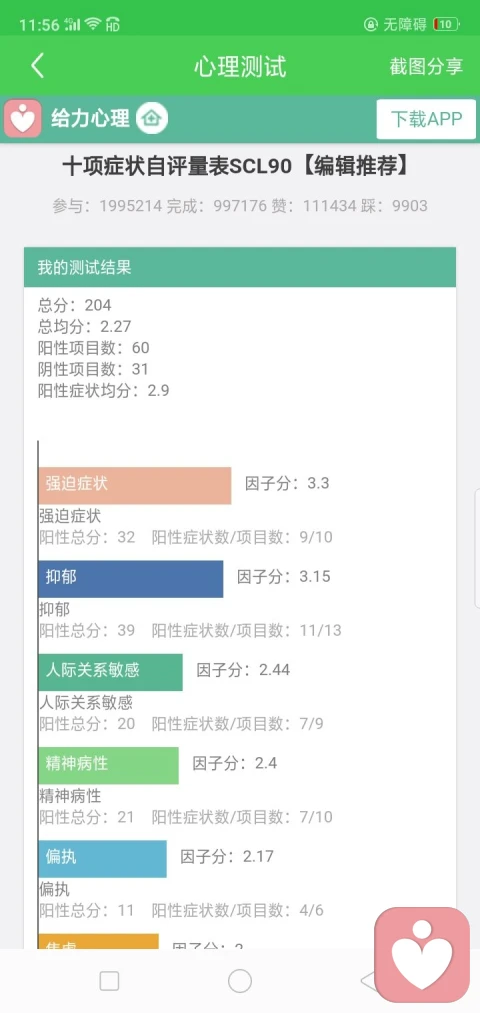Tap the SCL90 test title heading
The image size is (480, 1013).
[236, 166]
